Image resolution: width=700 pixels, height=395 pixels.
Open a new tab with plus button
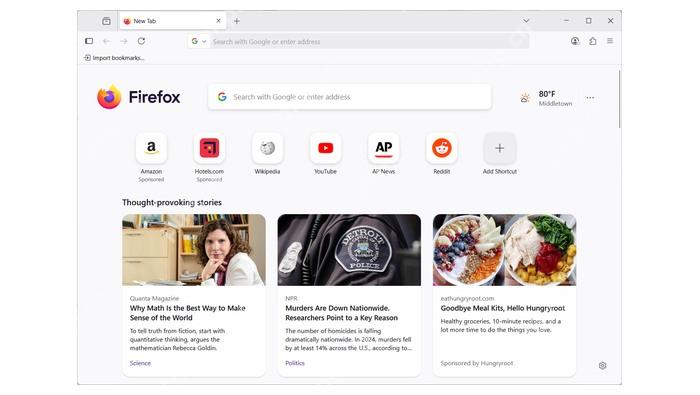(x=237, y=21)
